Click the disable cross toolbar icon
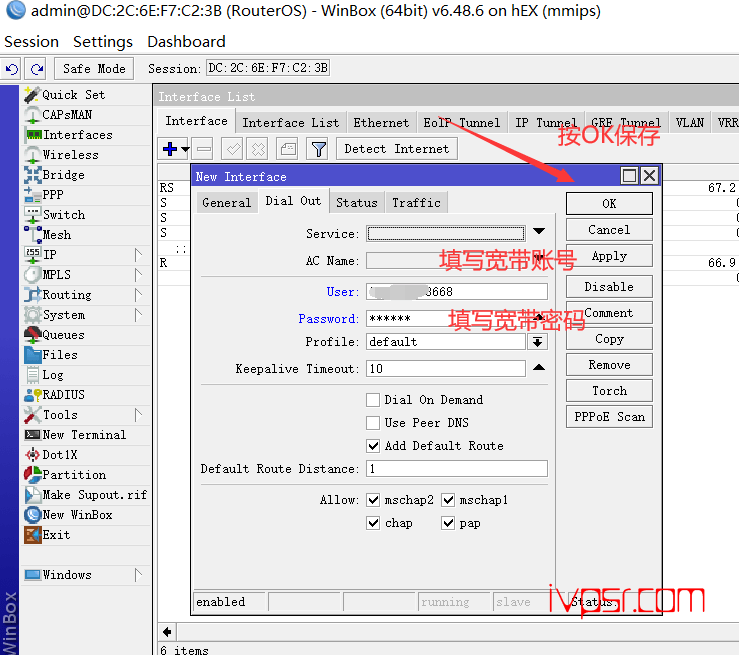Viewport: 739px width, 655px height. (258, 149)
